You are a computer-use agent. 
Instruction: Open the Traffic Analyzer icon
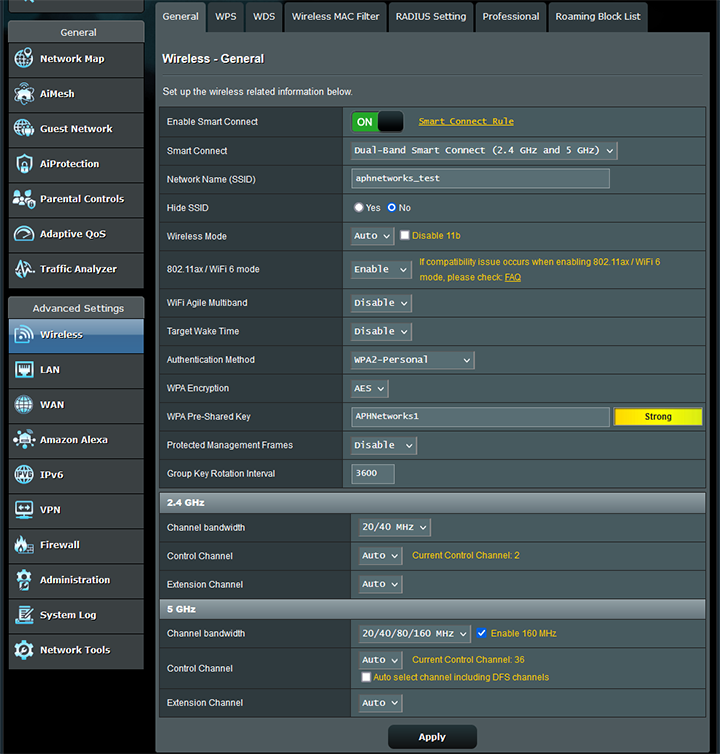tap(24, 269)
